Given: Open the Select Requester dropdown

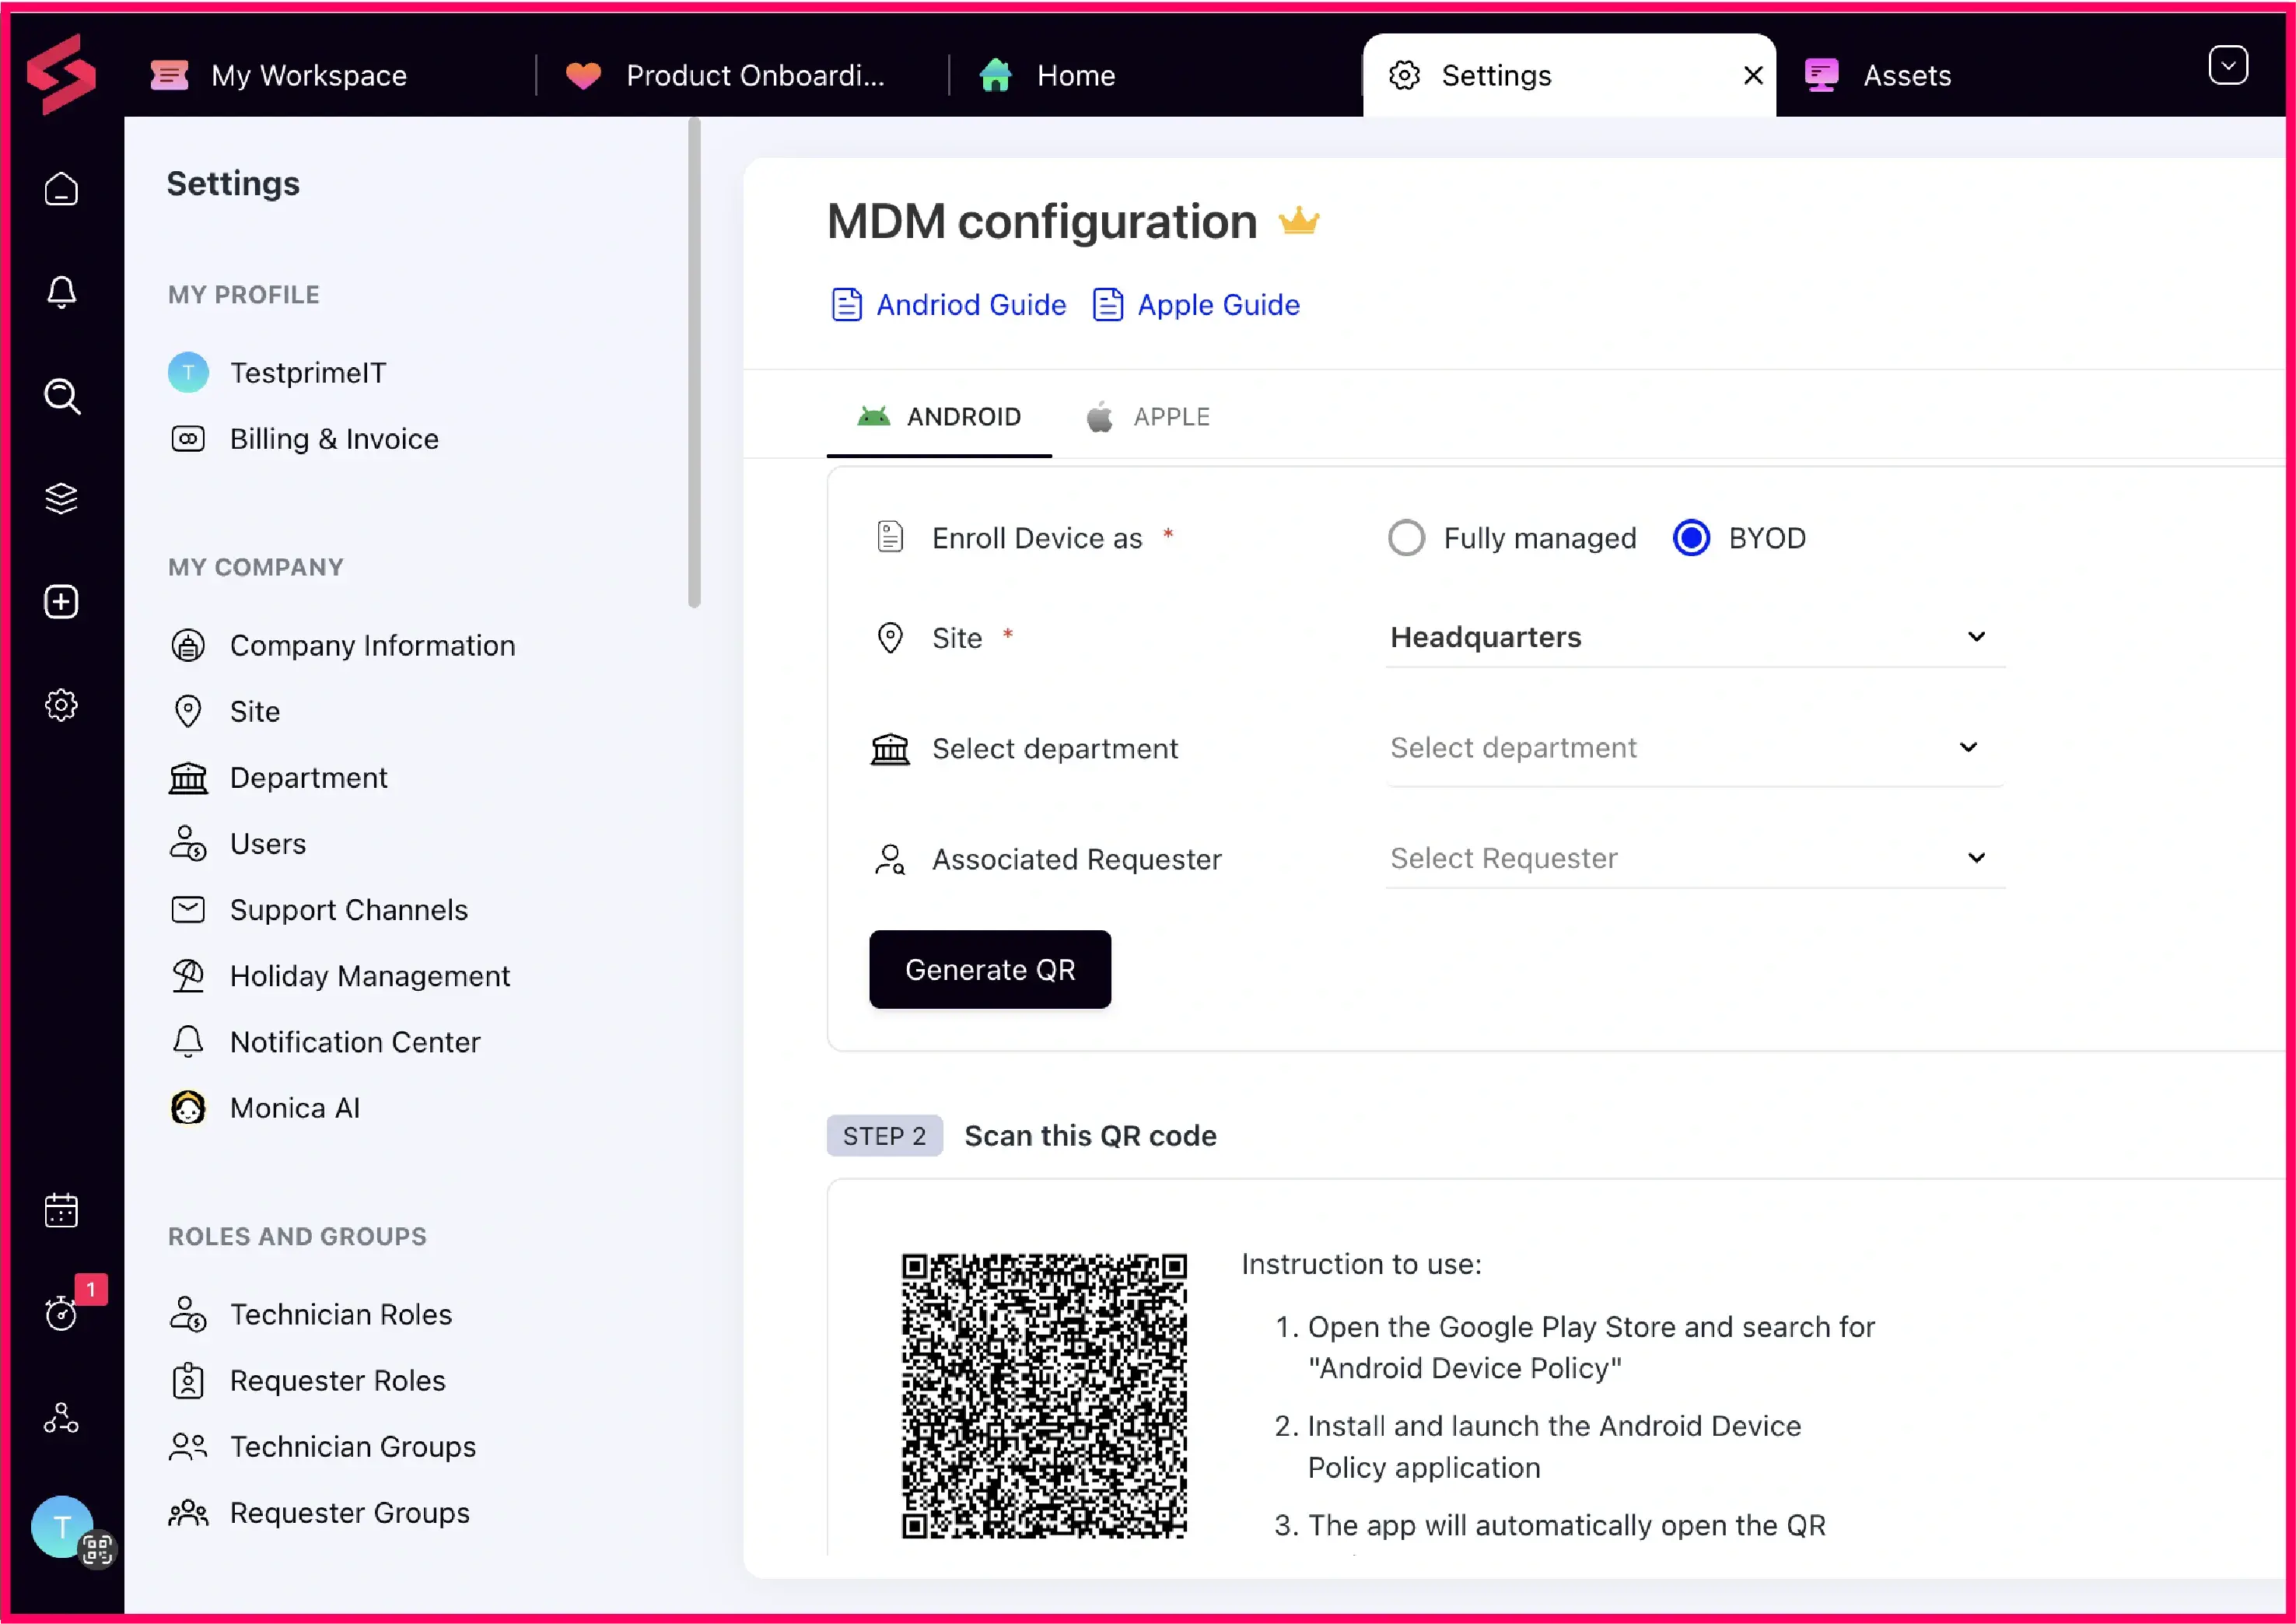Looking at the screenshot, I should [1695, 858].
